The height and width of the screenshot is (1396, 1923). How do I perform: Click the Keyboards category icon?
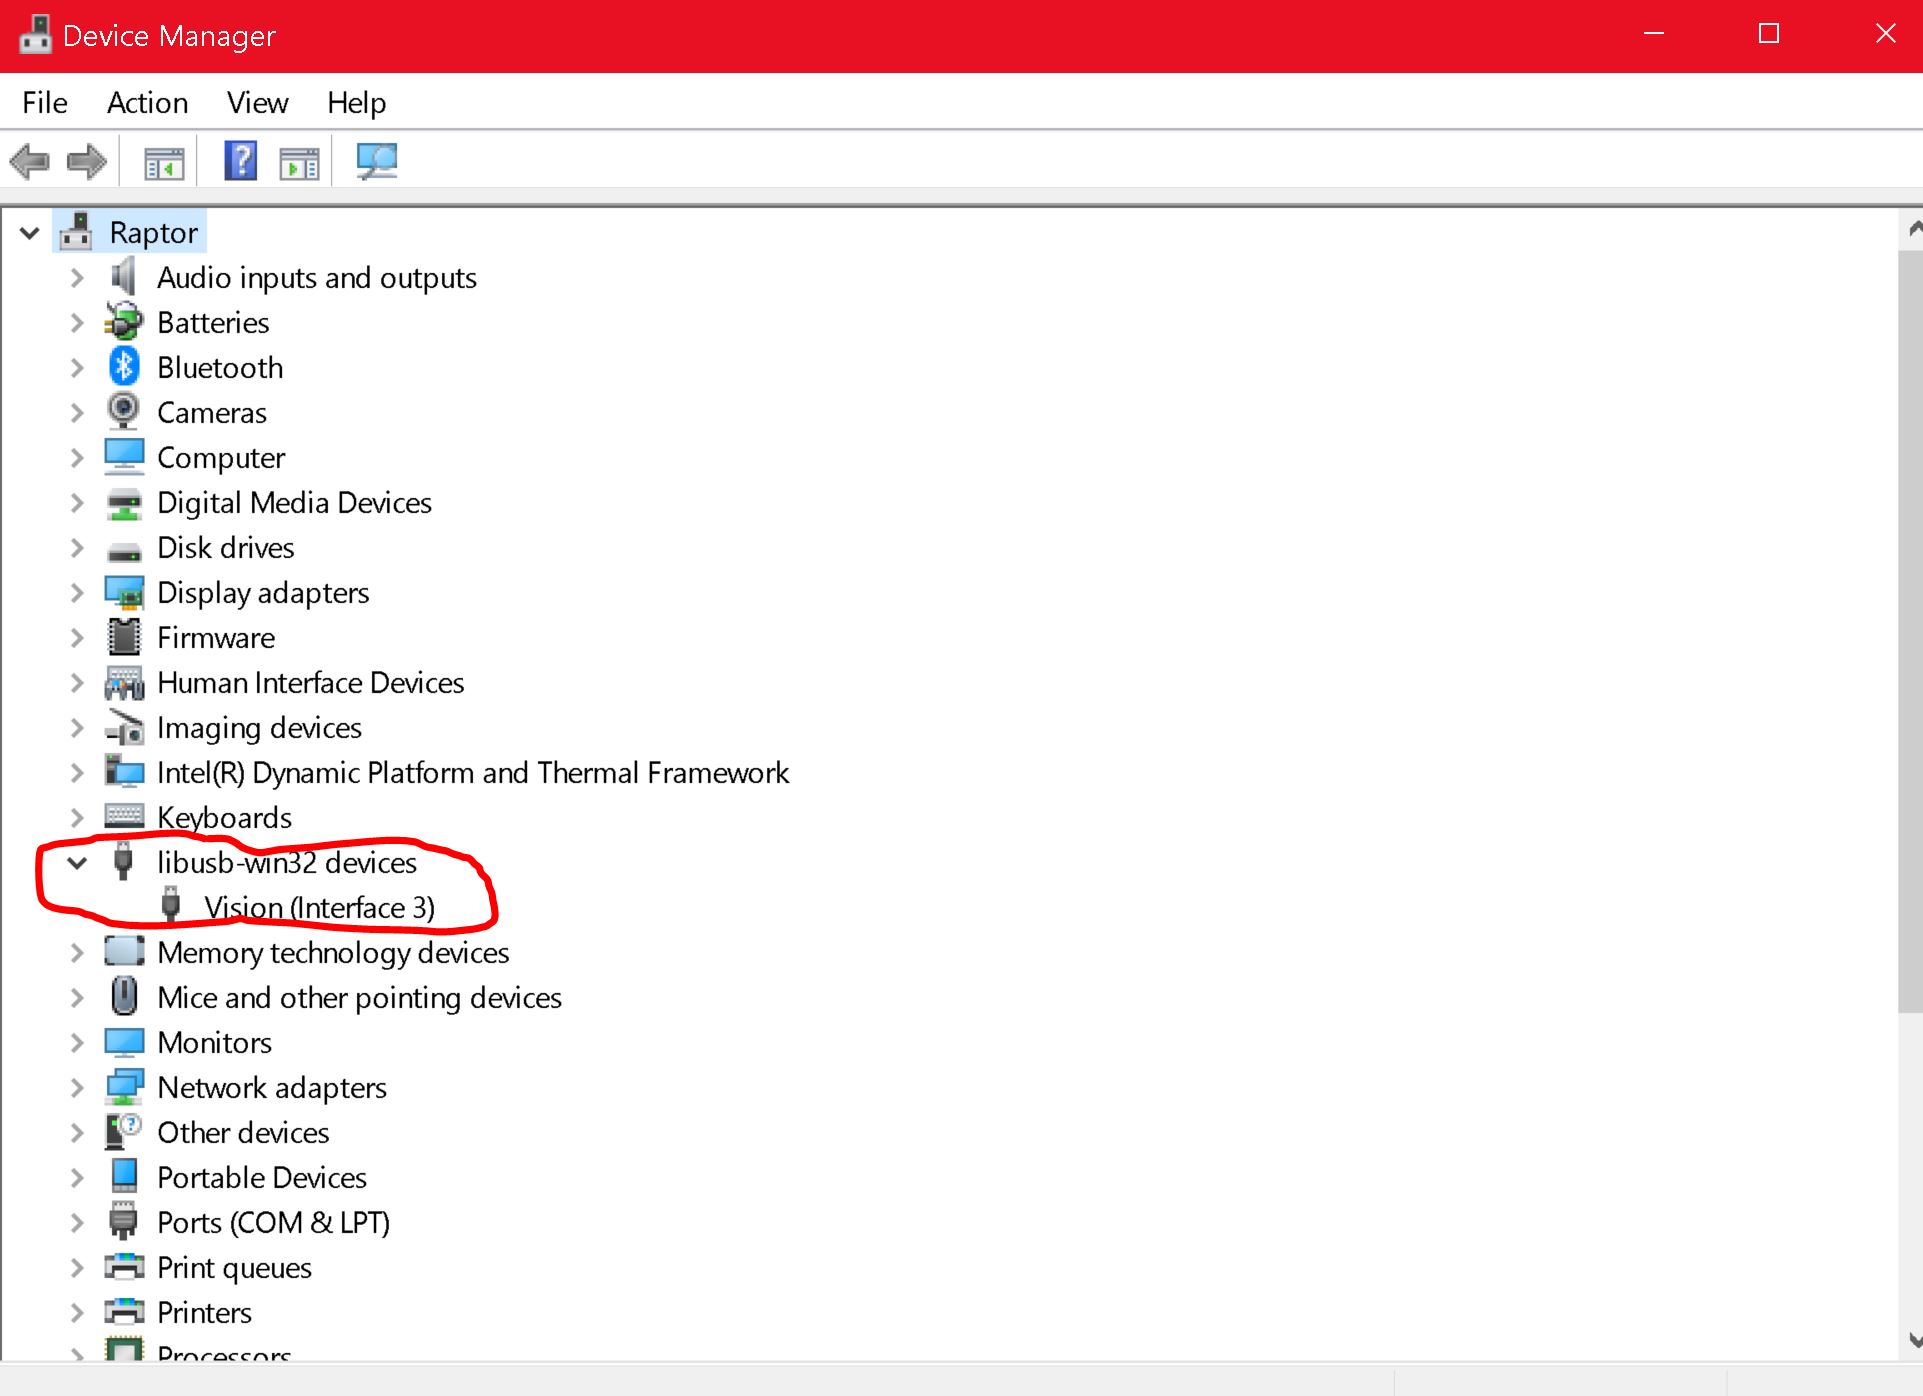tap(124, 815)
